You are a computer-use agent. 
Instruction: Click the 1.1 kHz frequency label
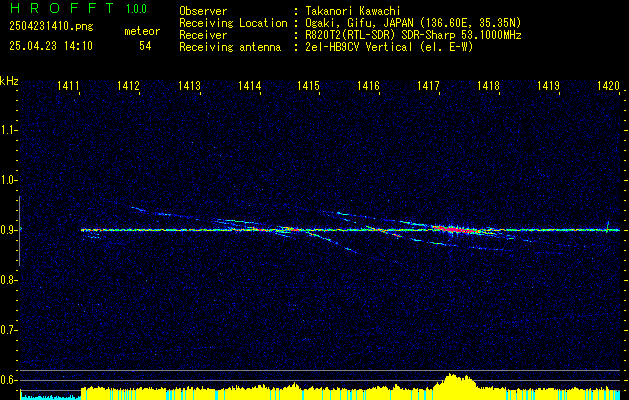click(8, 130)
